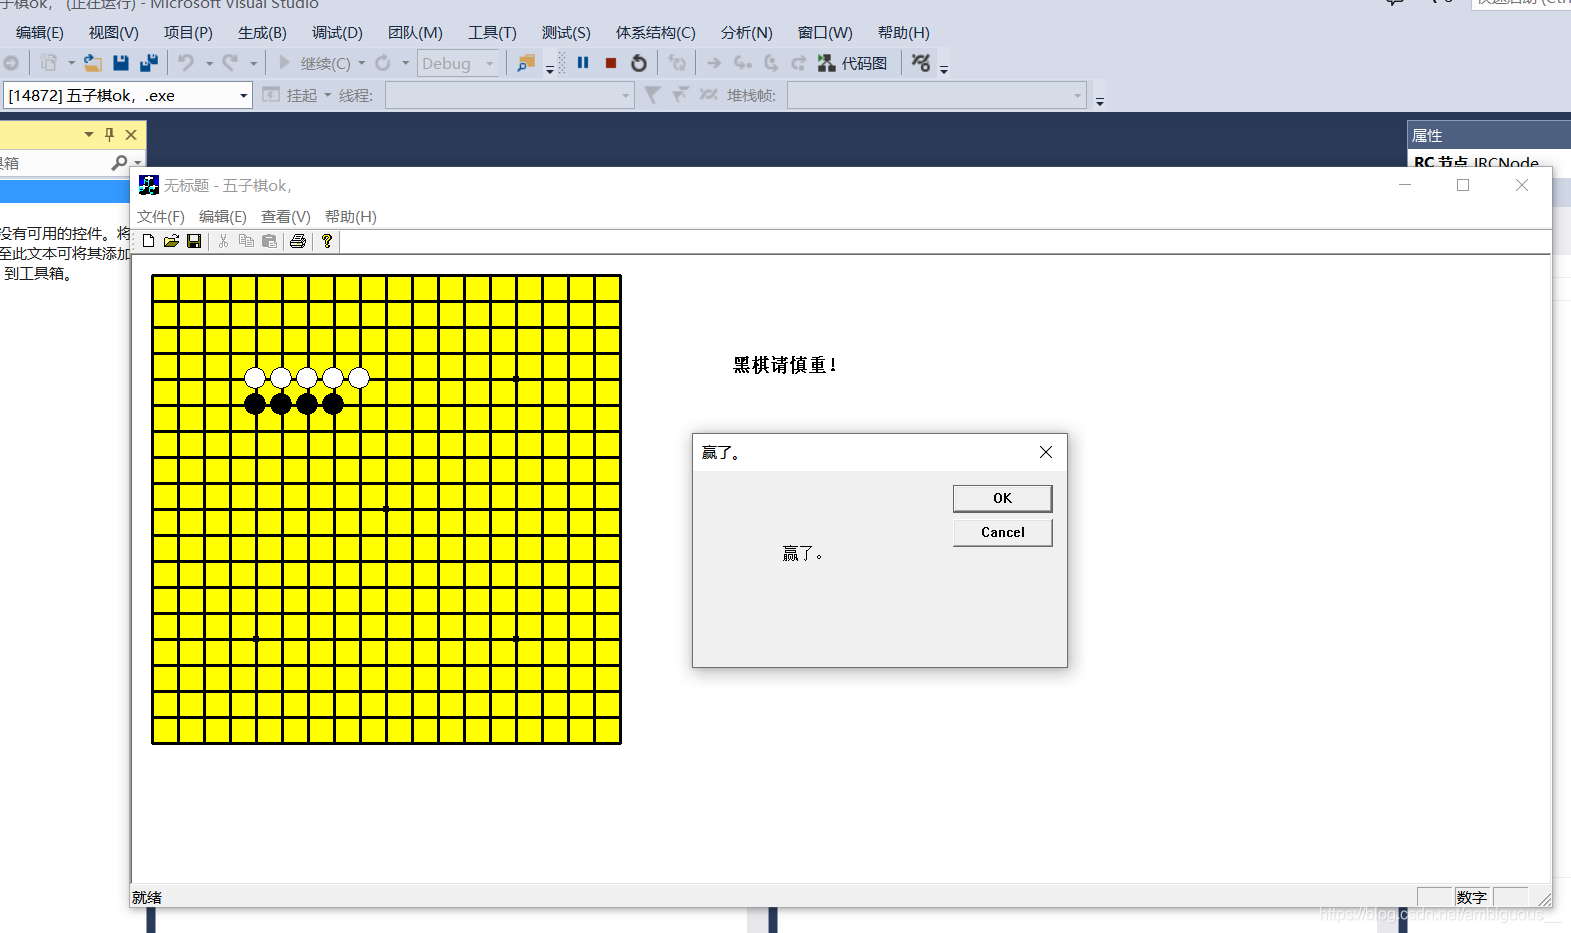Pin the toolbox panel with the pushpin icon
Viewport: 1571px width, 933px height.
pos(109,134)
